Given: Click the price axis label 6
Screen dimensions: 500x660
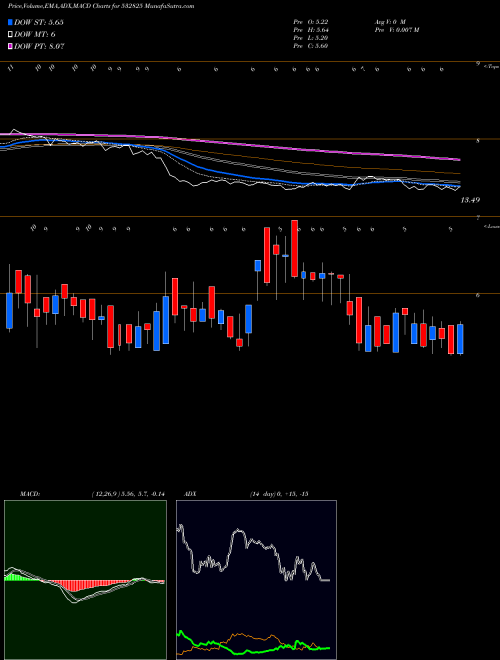Looking at the screenshot, I should tap(478, 295).
